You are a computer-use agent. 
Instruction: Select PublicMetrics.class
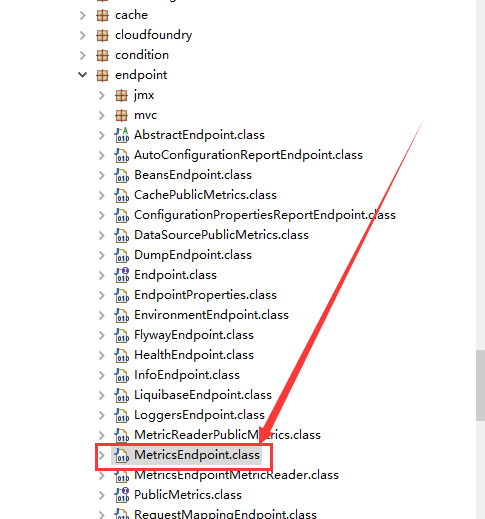(188, 495)
